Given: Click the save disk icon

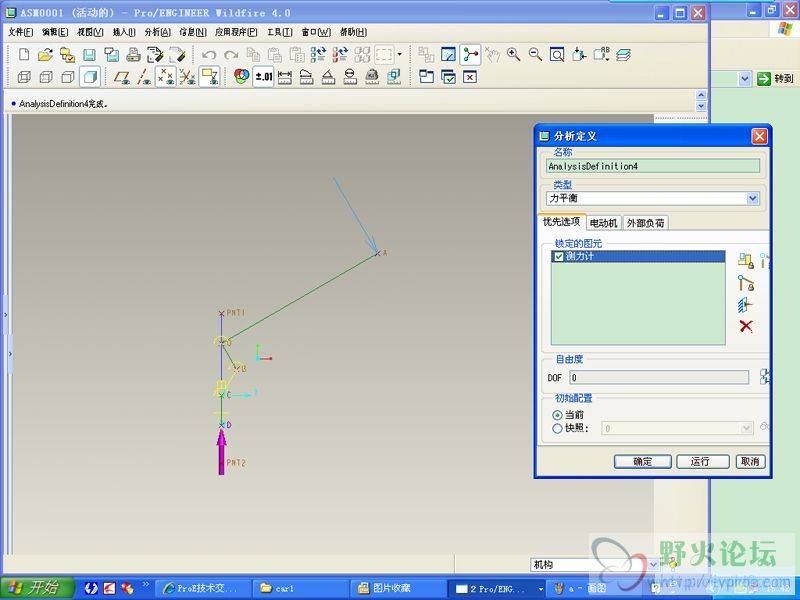Looking at the screenshot, I should pos(89,54).
